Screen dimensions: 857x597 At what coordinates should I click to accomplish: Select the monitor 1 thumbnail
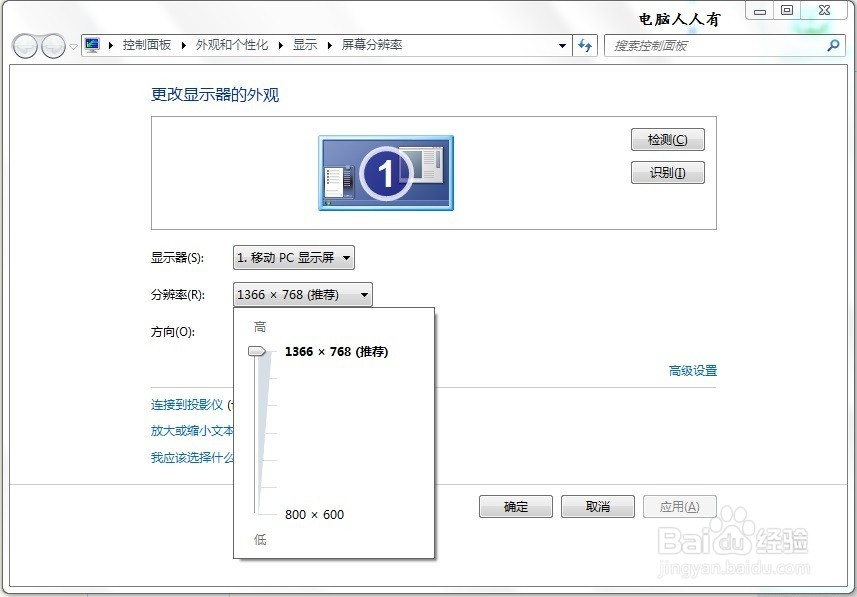coord(386,173)
